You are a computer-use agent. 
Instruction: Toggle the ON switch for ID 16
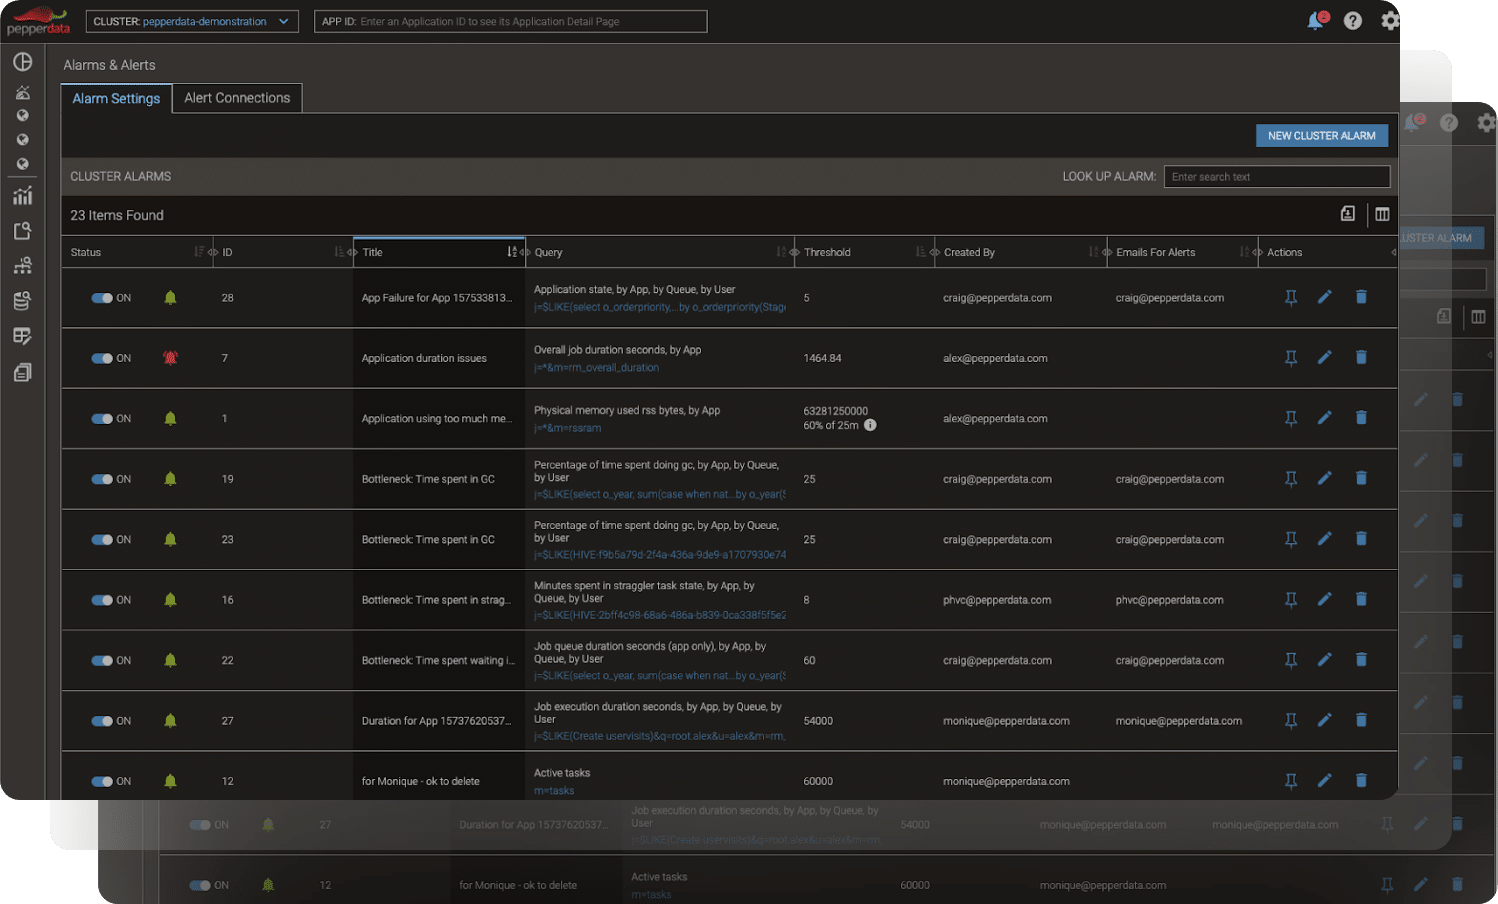click(102, 600)
